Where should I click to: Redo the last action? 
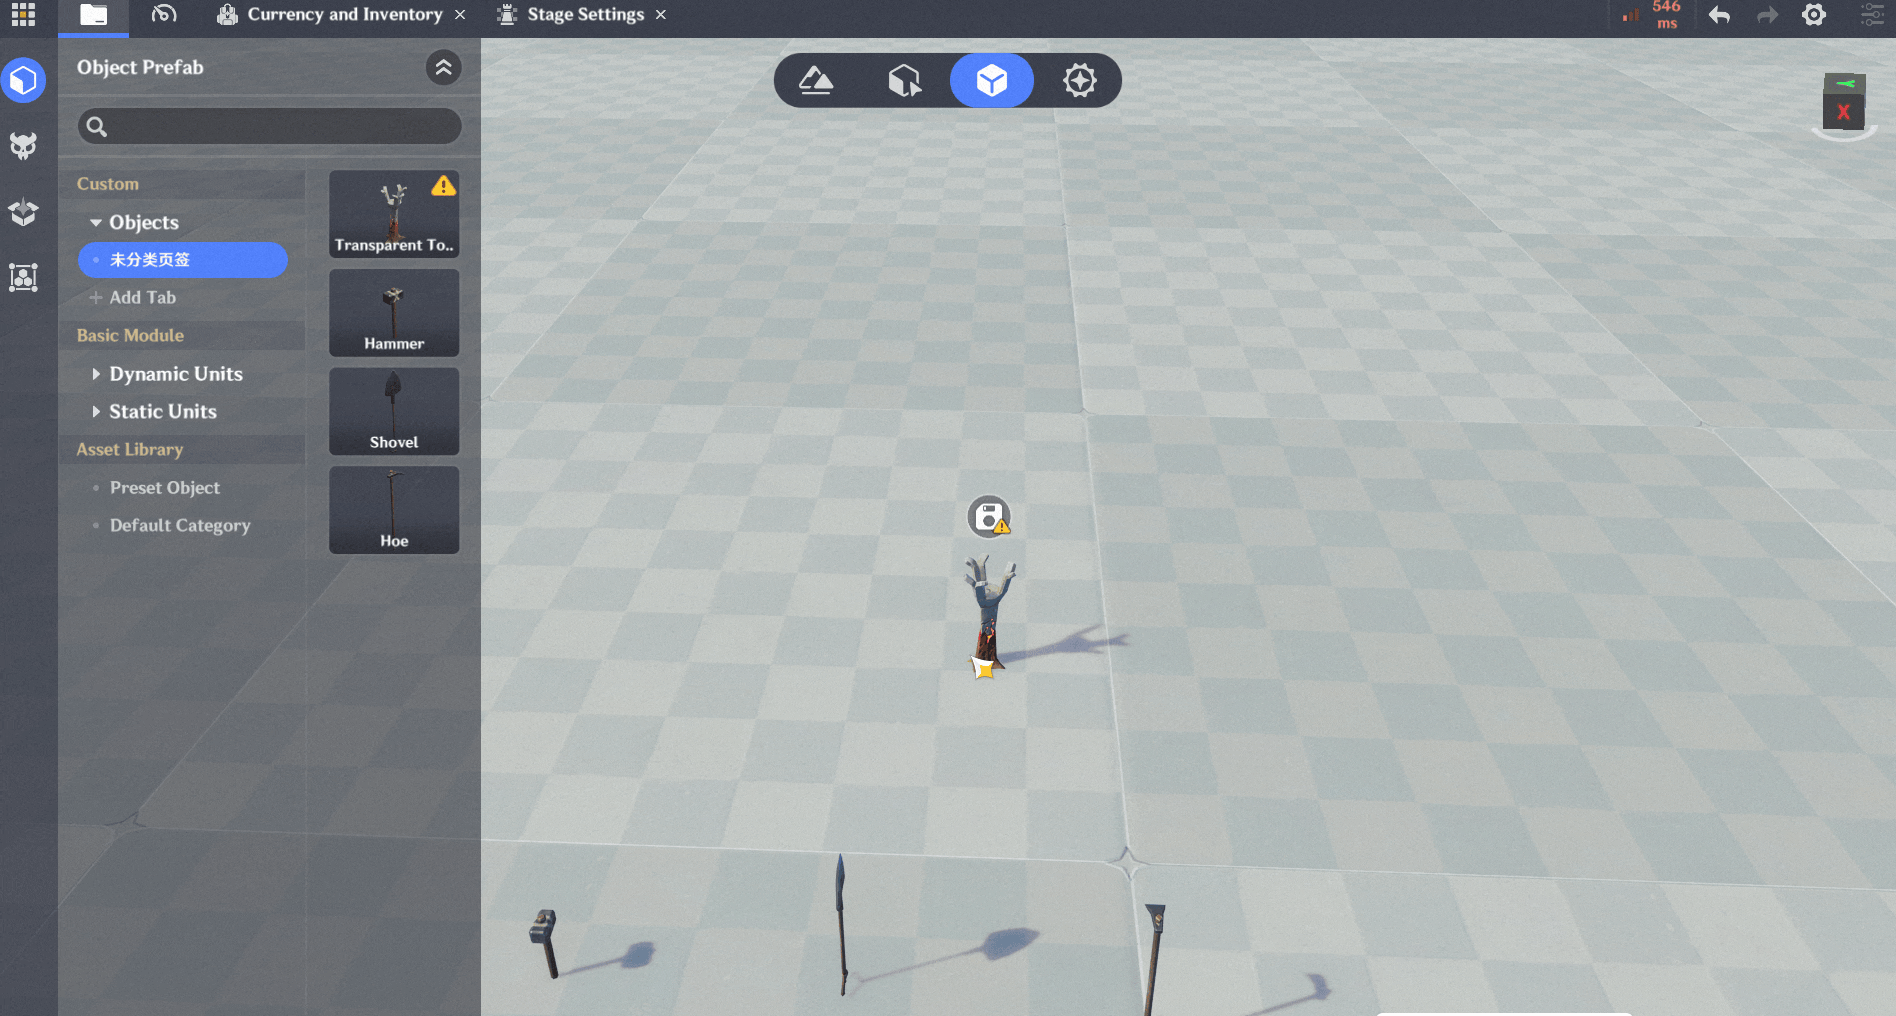coord(1767,15)
